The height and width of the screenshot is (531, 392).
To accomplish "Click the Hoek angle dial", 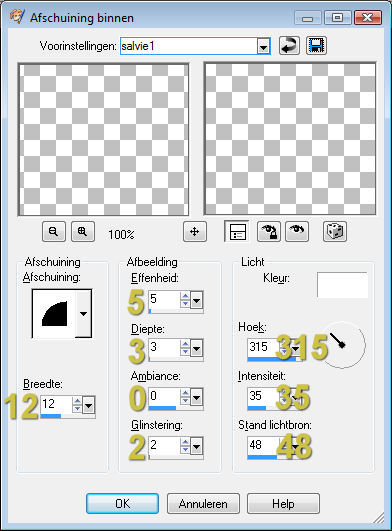I will pos(342,345).
